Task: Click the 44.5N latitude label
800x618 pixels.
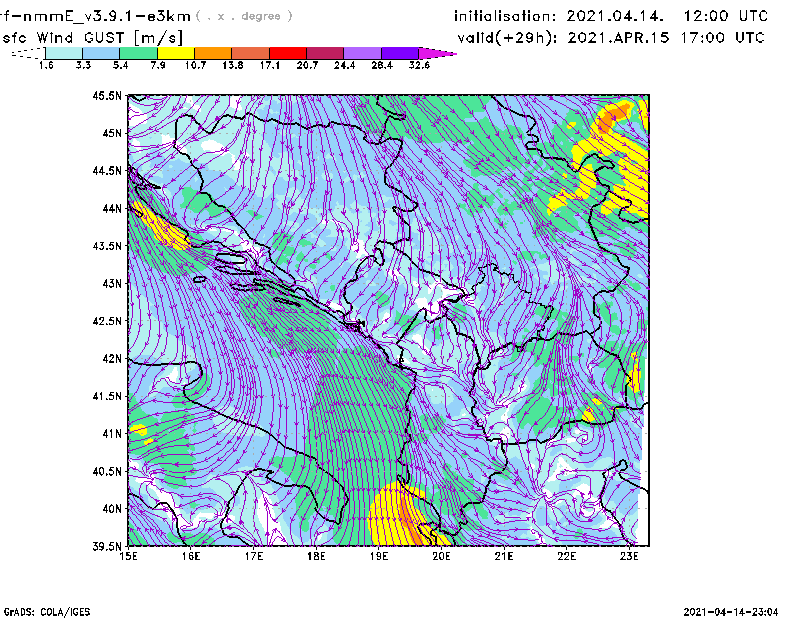Action: coord(107,170)
